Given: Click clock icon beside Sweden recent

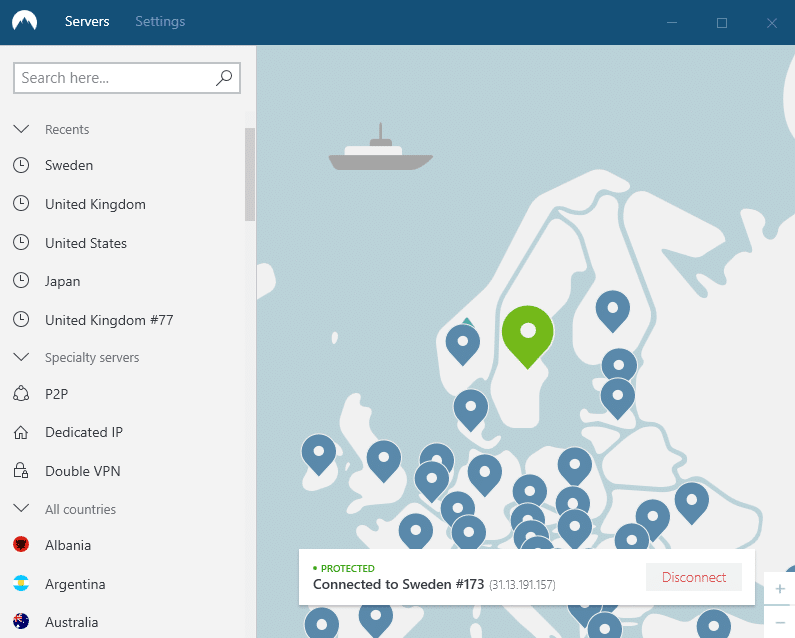Looking at the screenshot, I should (x=21, y=165).
